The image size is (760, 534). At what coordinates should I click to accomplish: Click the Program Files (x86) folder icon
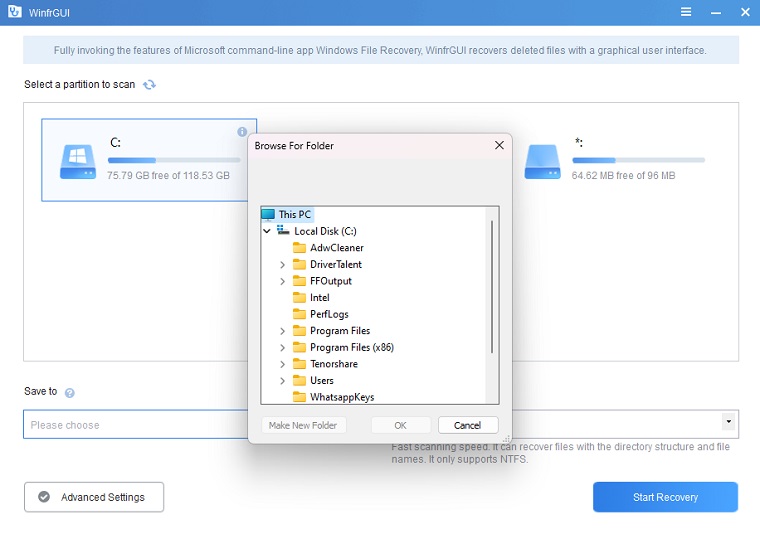(x=300, y=347)
